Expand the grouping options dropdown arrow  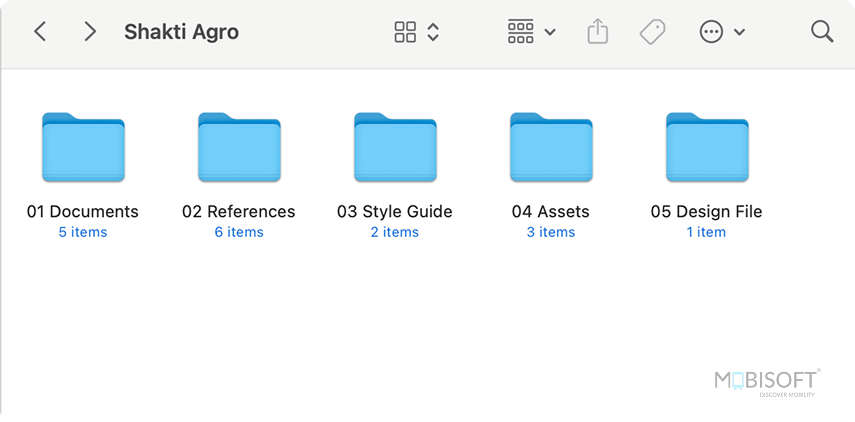pos(550,33)
